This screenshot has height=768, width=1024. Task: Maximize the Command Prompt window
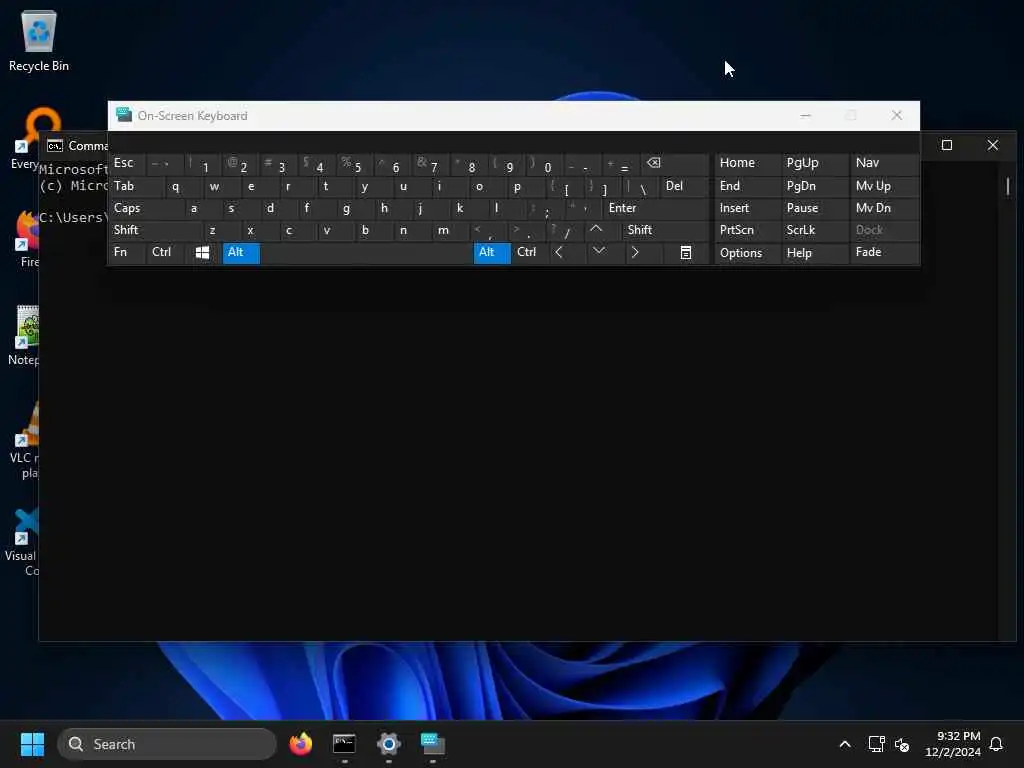(x=947, y=145)
